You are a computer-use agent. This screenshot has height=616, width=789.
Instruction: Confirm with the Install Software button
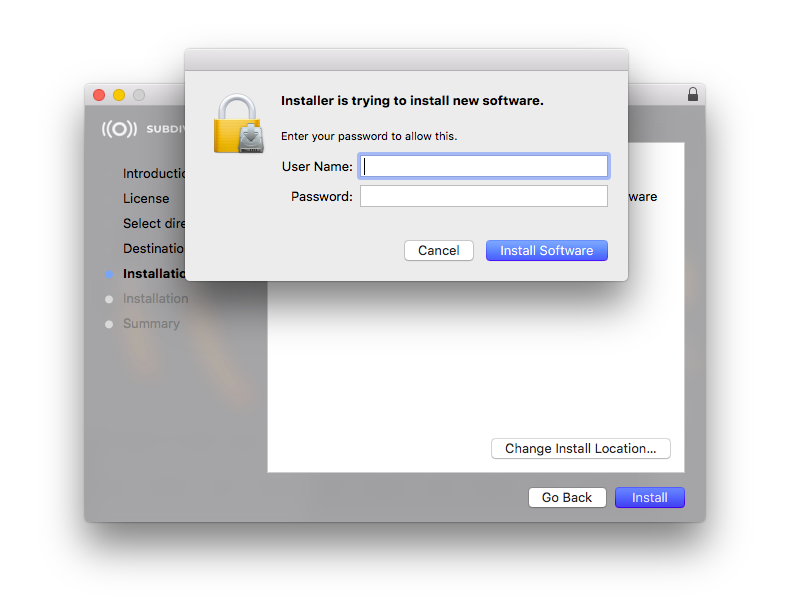click(546, 251)
